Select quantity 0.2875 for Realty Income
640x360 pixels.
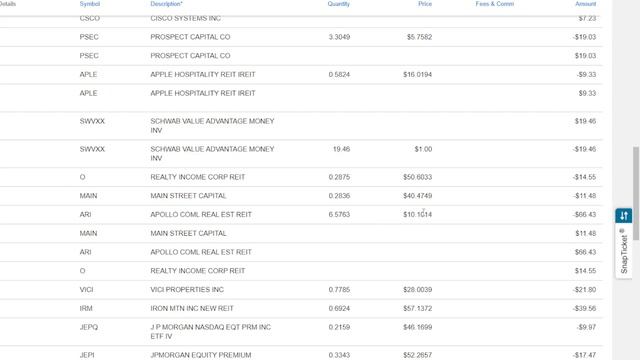(x=339, y=177)
